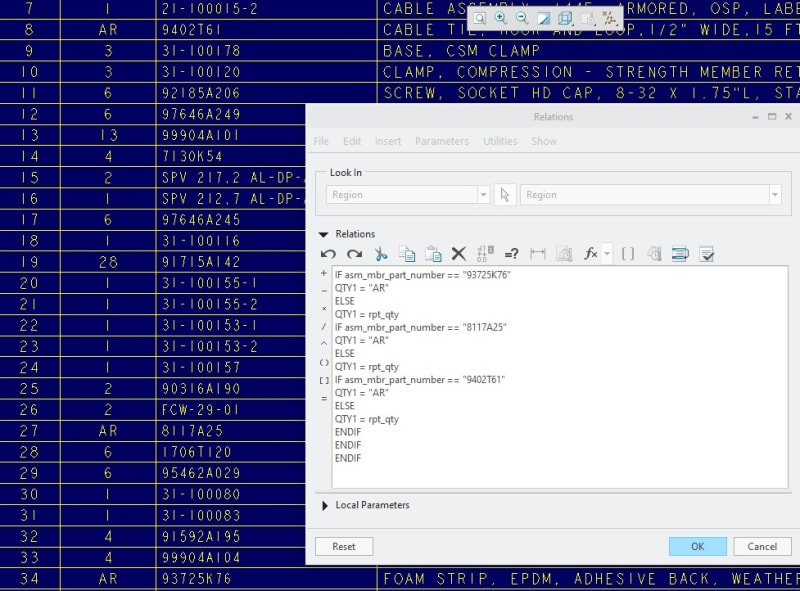
Task: Confirm relations with the OK button
Action: point(697,547)
